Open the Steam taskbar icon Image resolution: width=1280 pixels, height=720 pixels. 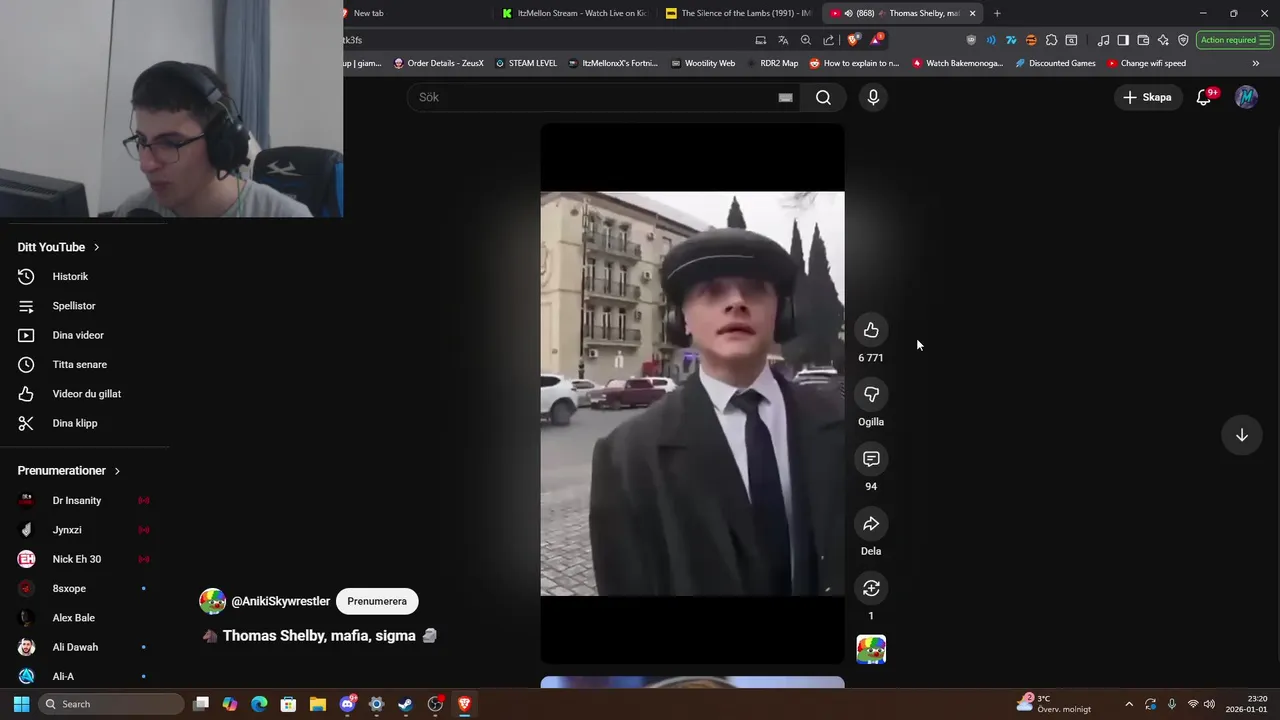(x=405, y=704)
